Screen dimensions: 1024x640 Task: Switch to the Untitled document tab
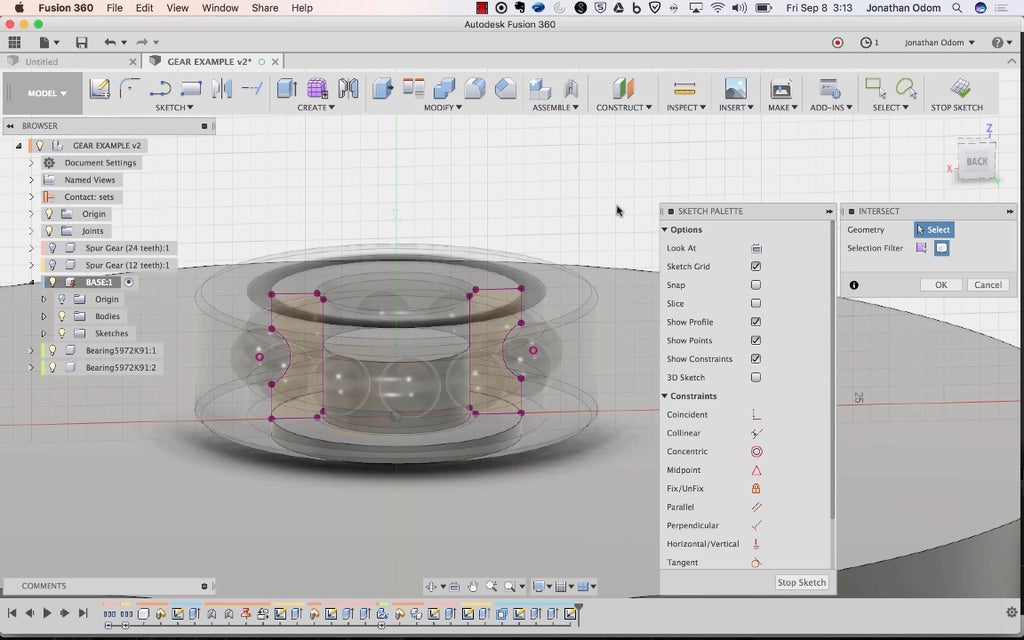(x=42, y=62)
